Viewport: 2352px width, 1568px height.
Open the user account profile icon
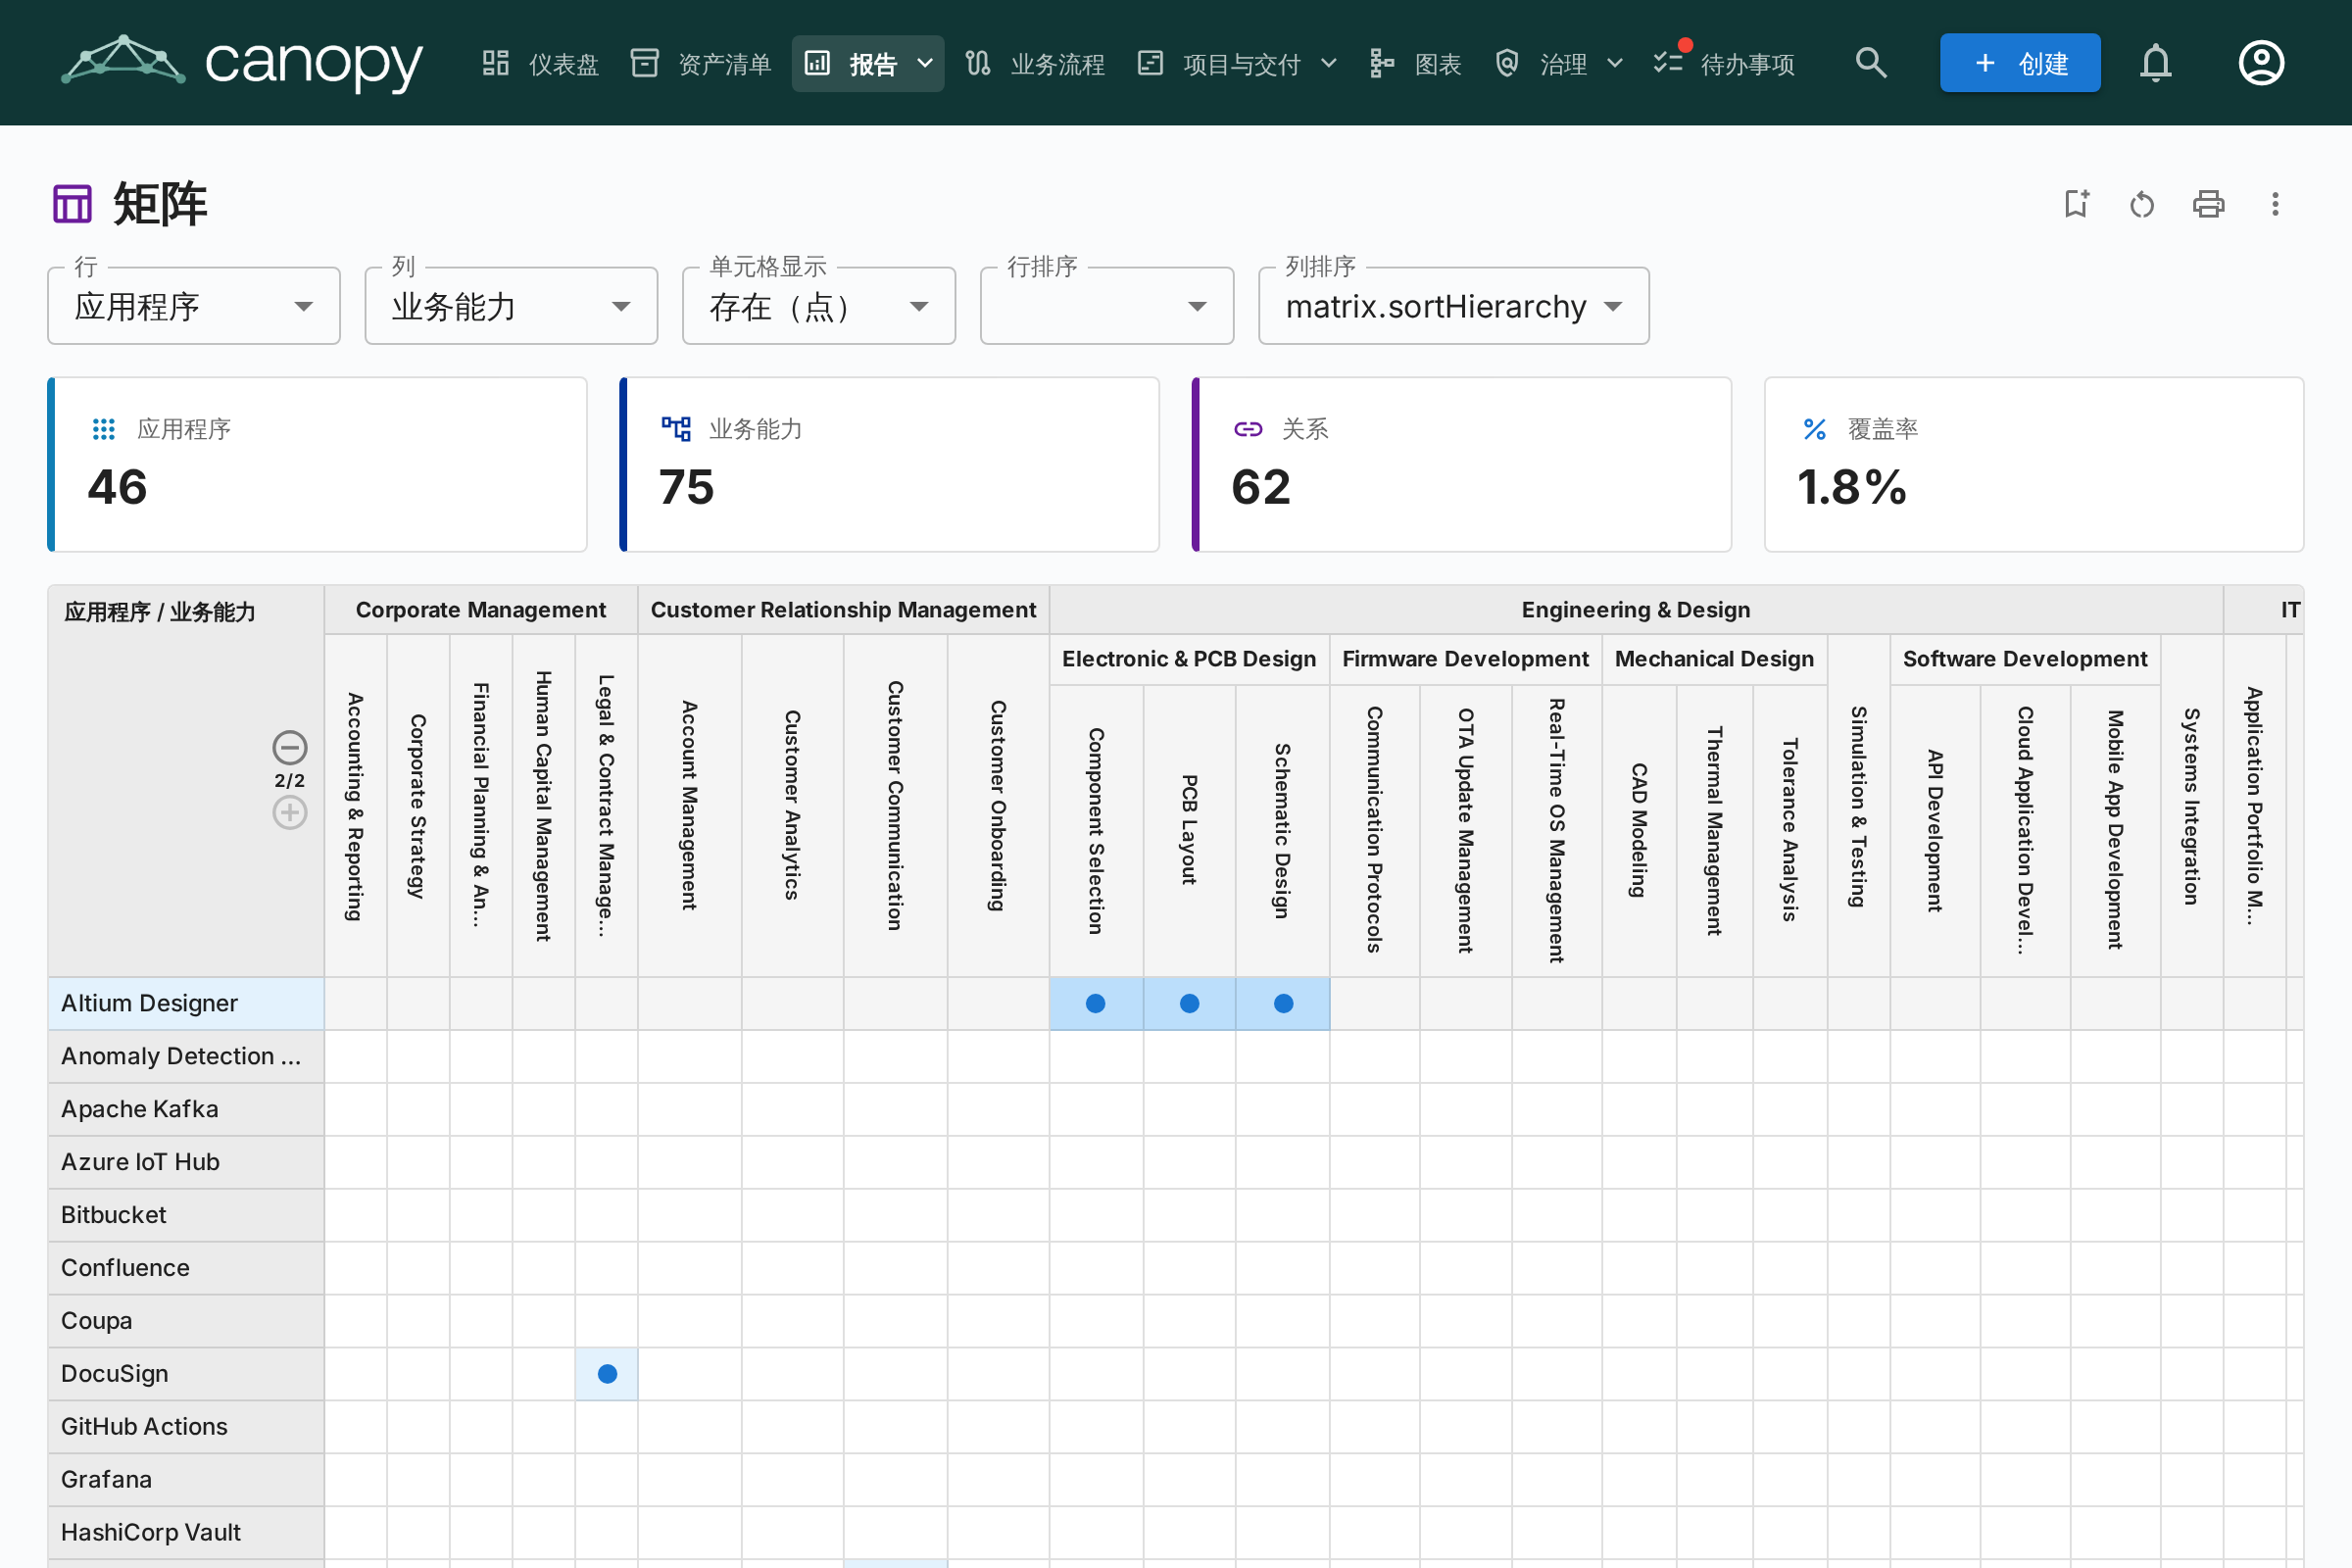tap(2260, 63)
